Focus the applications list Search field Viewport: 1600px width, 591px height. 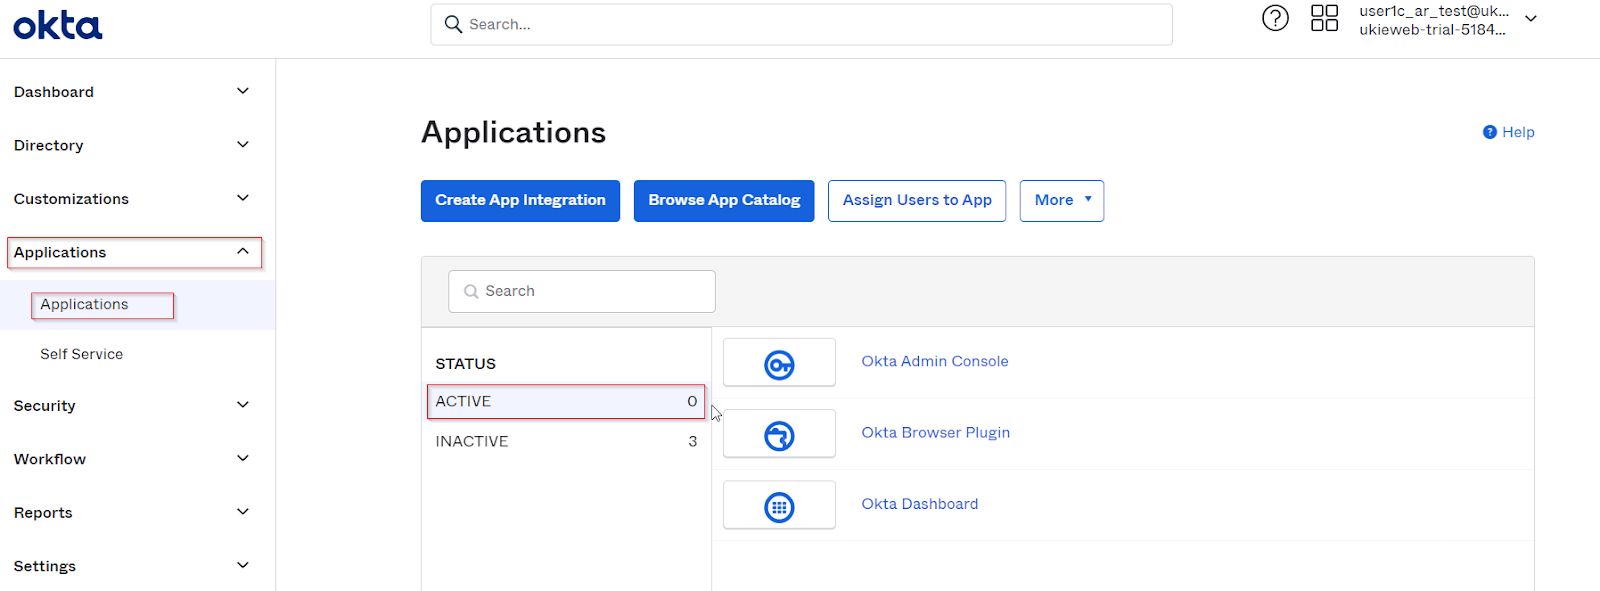click(x=582, y=291)
